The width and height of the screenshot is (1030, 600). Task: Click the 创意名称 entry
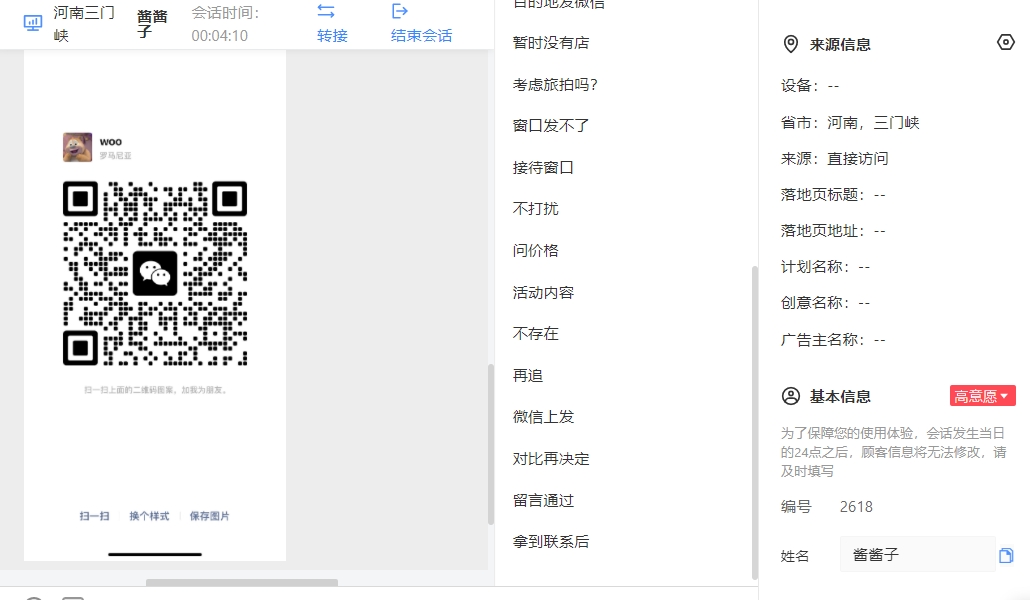[x=825, y=303]
